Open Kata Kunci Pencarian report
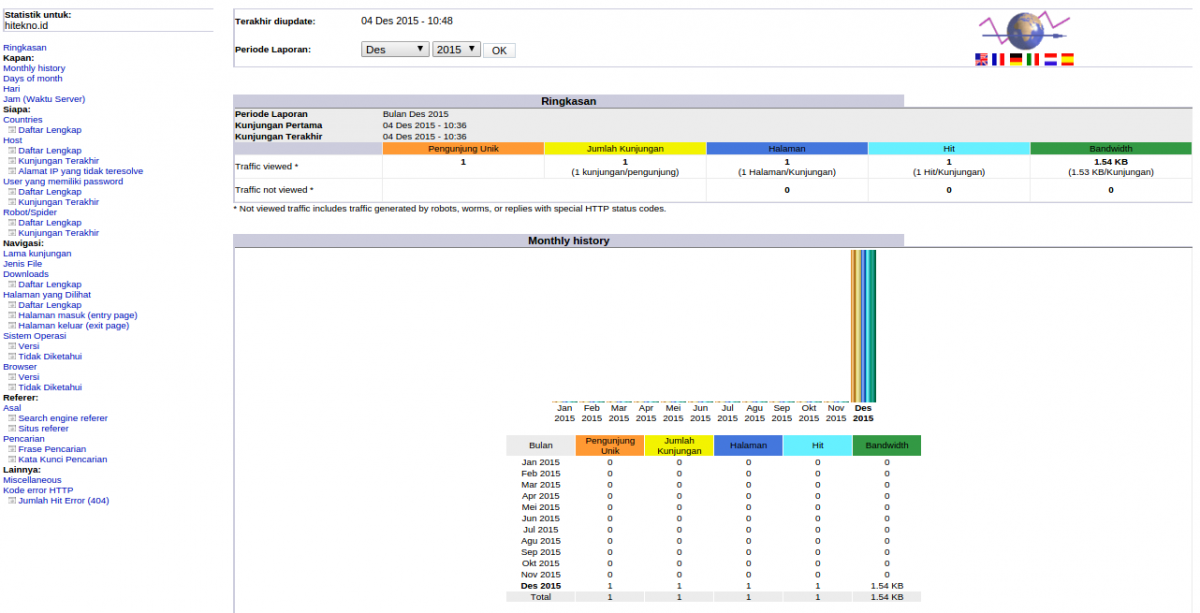This screenshot has width=1200, height=613. 61,458
